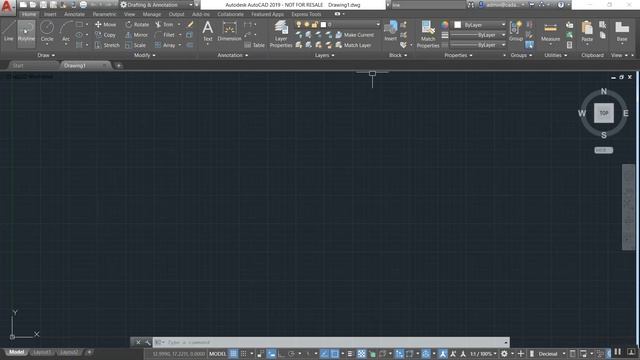Click the Move tool
Screen dimensions: 640x360
(x=105, y=24)
